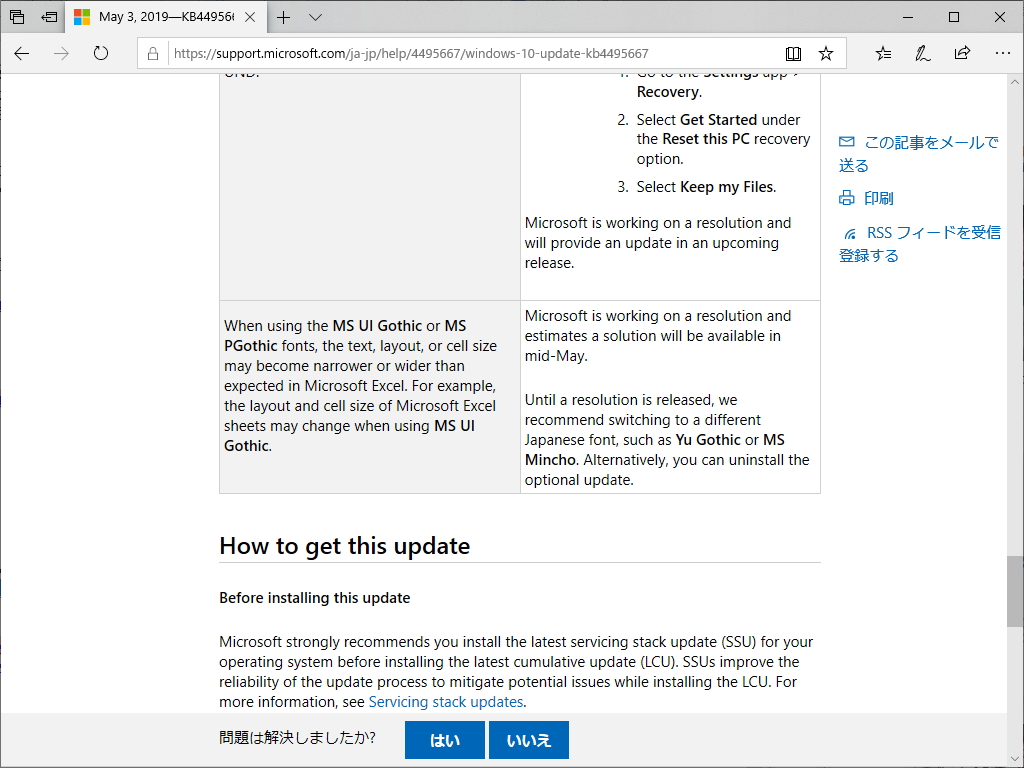
Task: Share this page icon
Action: tap(962, 53)
